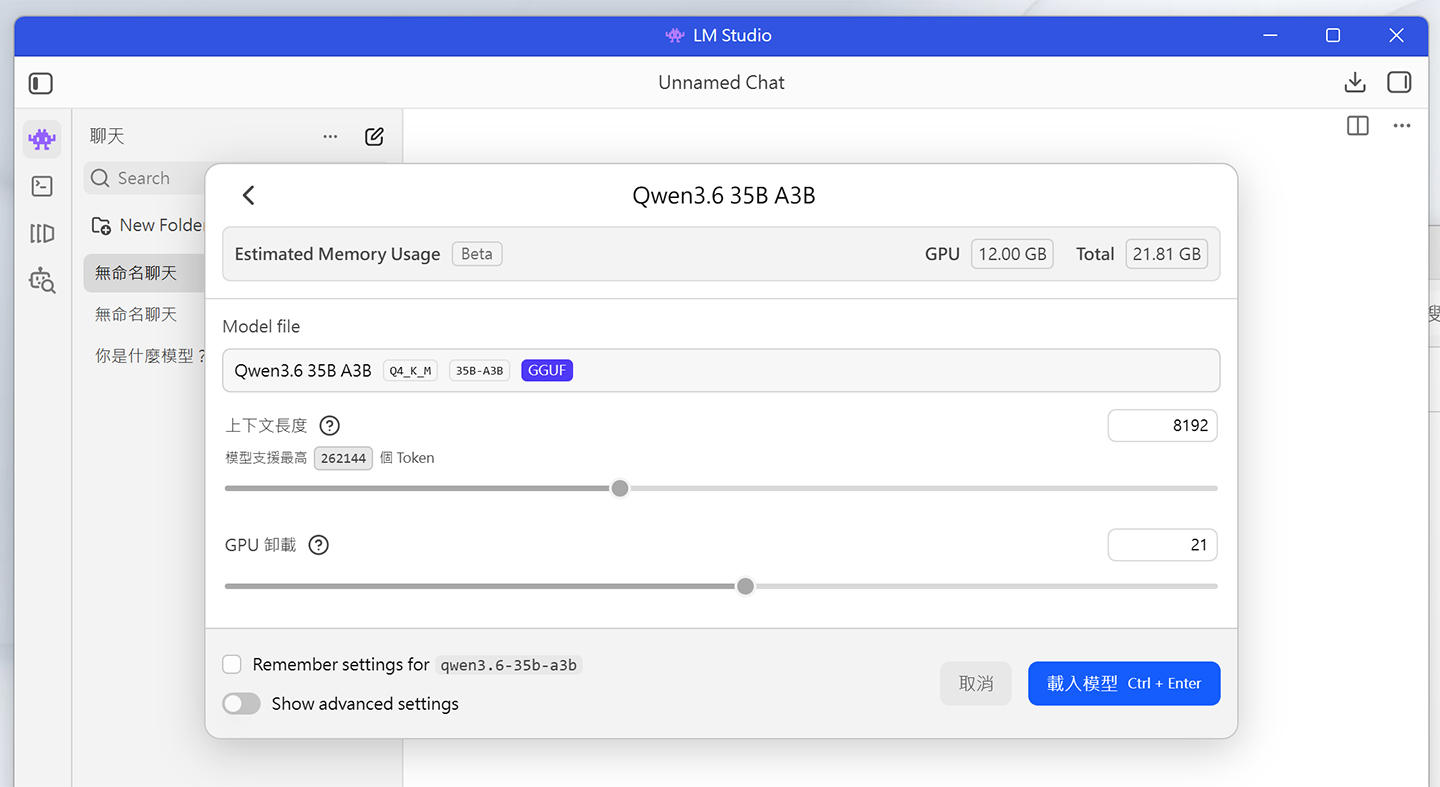Click the LM Studio logo in the title bar

[x=675, y=35]
